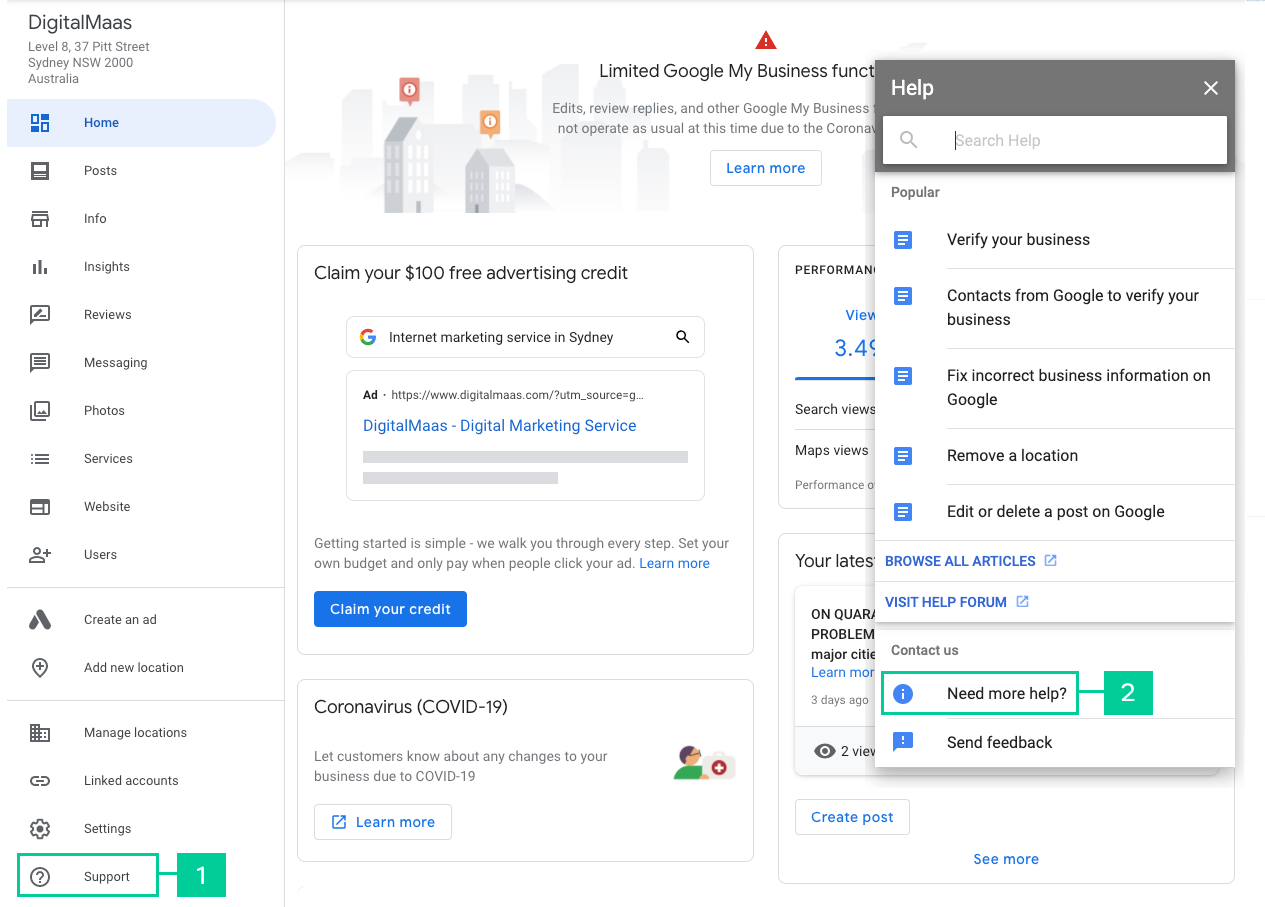
Task: Click the Photos icon in sidebar
Action: (x=40, y=411)
